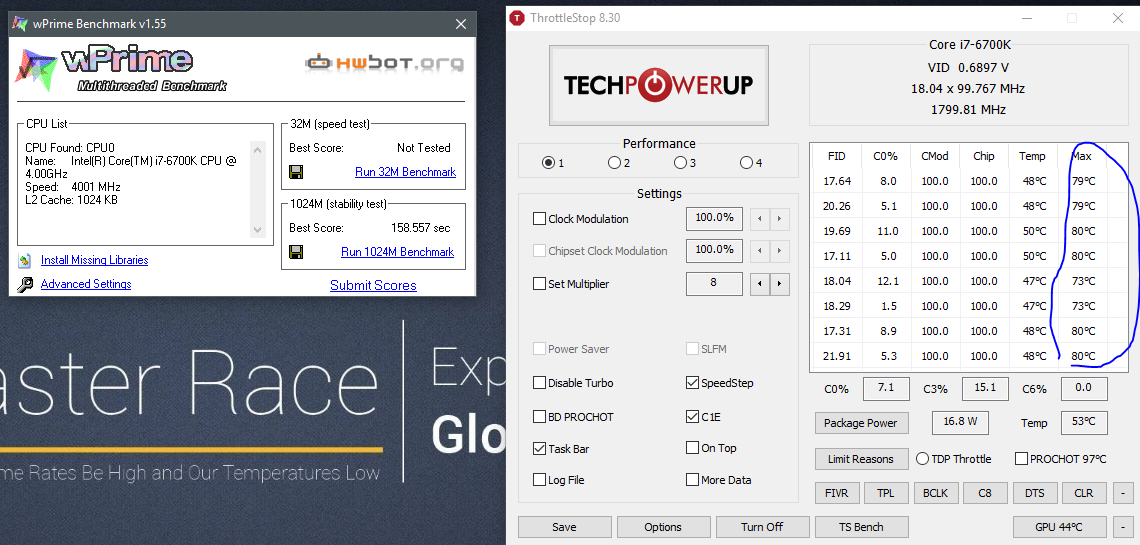Click the floppy disk icon for 1024M score

[296, 252]
